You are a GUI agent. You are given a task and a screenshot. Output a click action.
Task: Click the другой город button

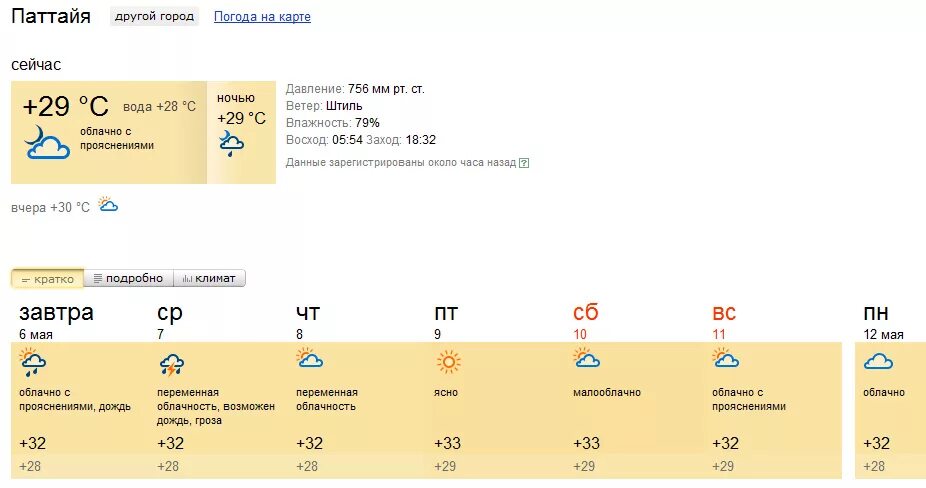154,17
